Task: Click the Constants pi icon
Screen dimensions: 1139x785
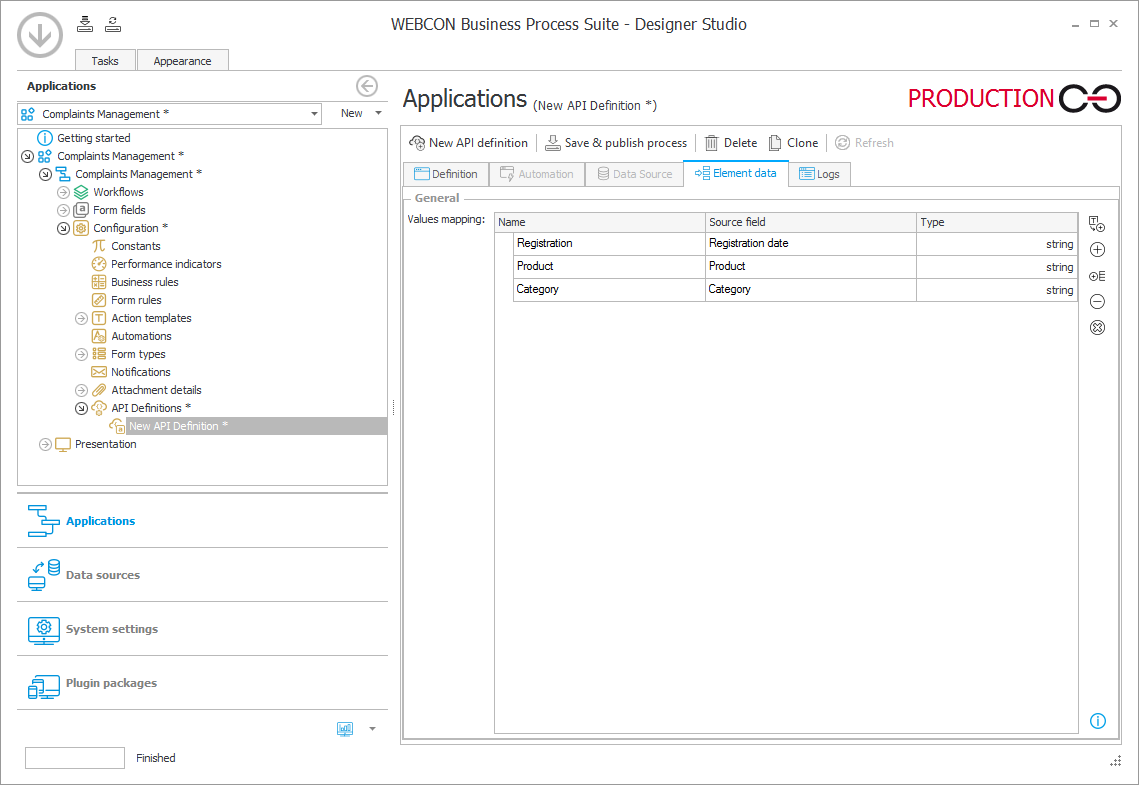Action: pos(99,246)
